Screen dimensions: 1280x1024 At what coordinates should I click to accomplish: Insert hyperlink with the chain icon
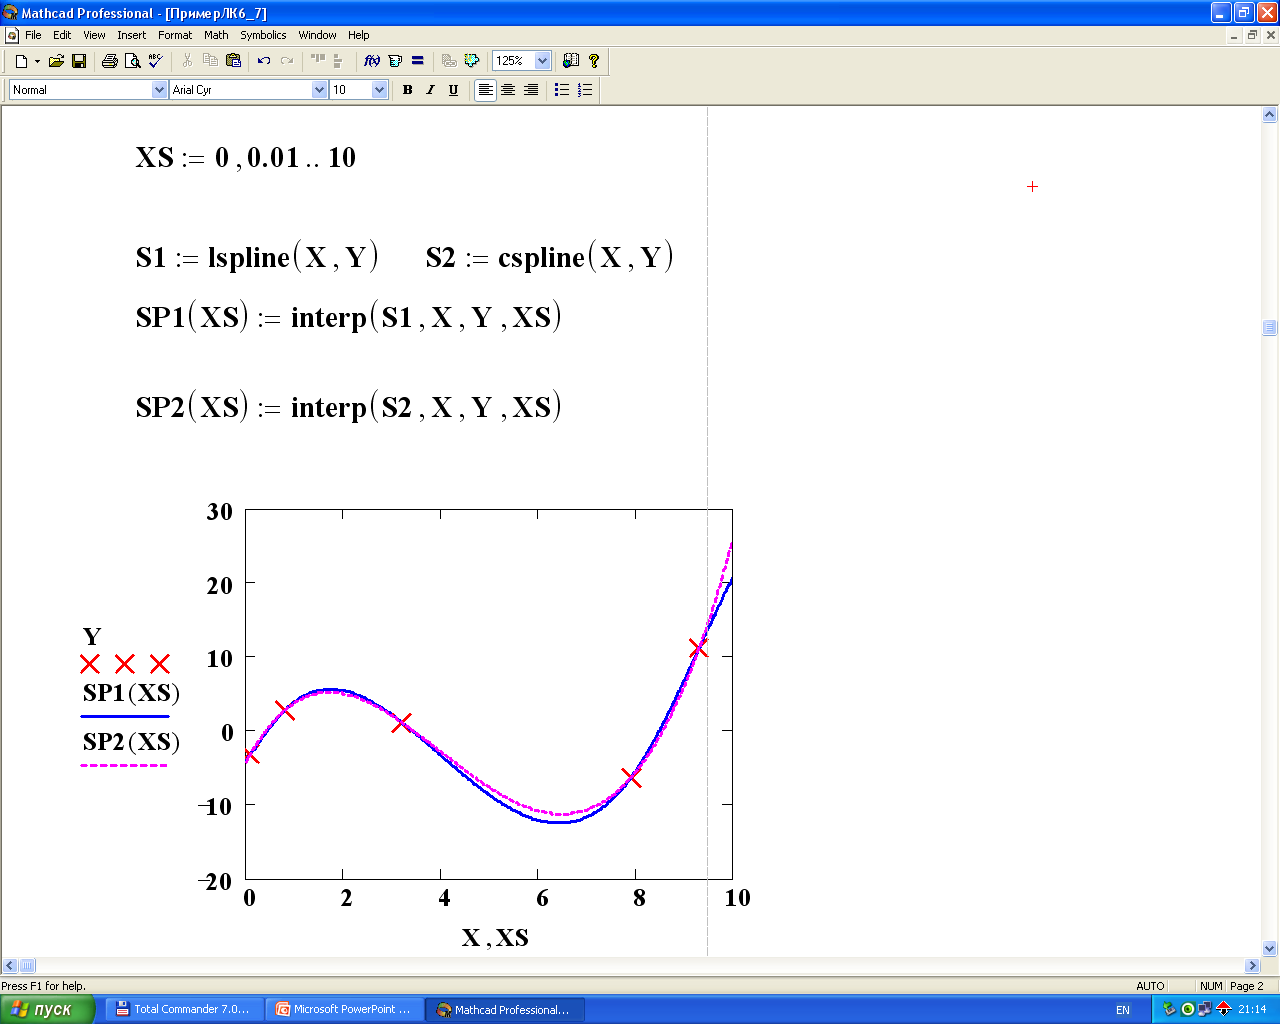pyautogui.click(x=449, y=61)
